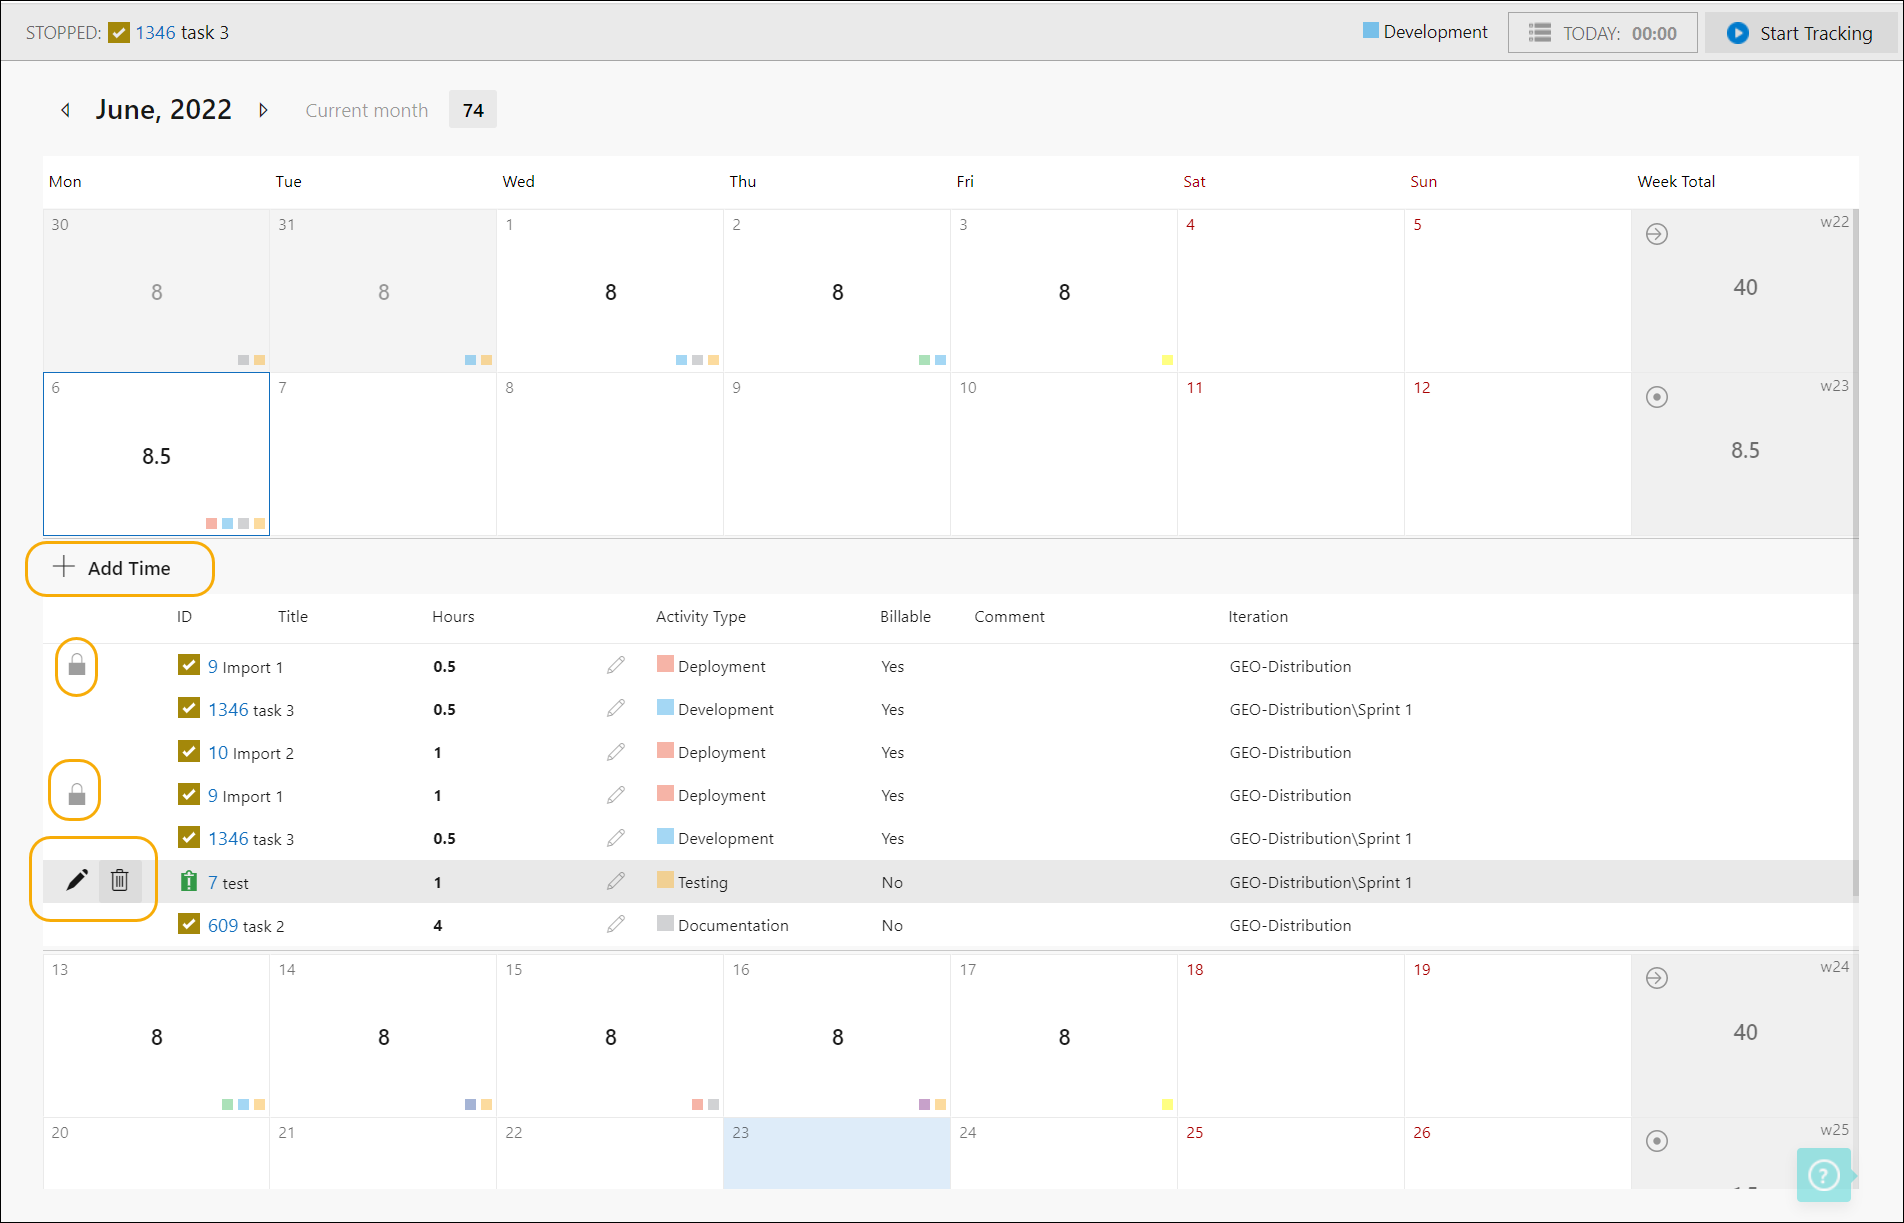Click the 74 month total badge

click(x=473, y=110)
